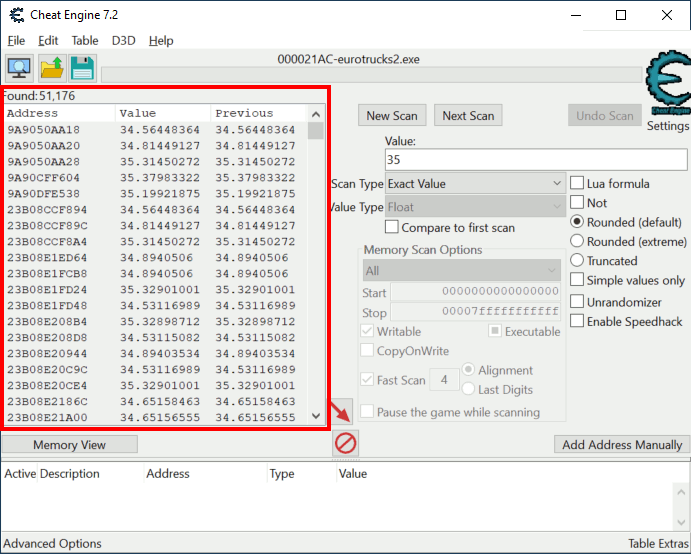Open the Table menu
Screen dimensions: 691x554
(85, 41)
